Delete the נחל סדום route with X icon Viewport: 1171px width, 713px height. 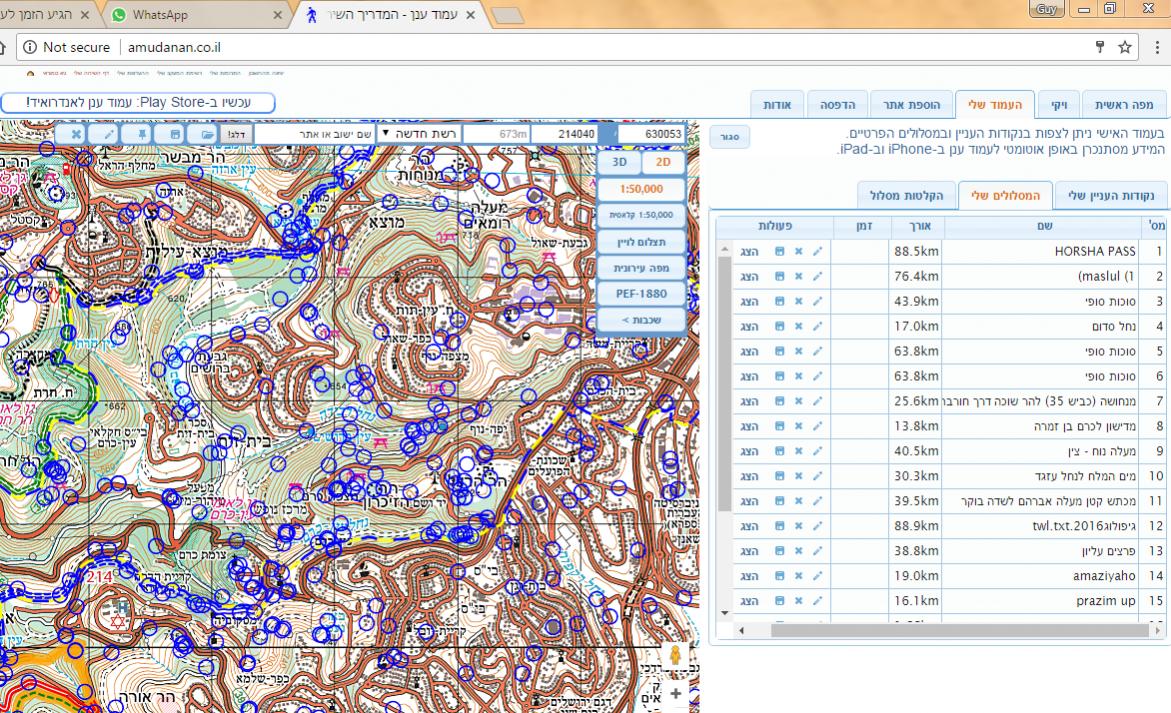point(798,326)
